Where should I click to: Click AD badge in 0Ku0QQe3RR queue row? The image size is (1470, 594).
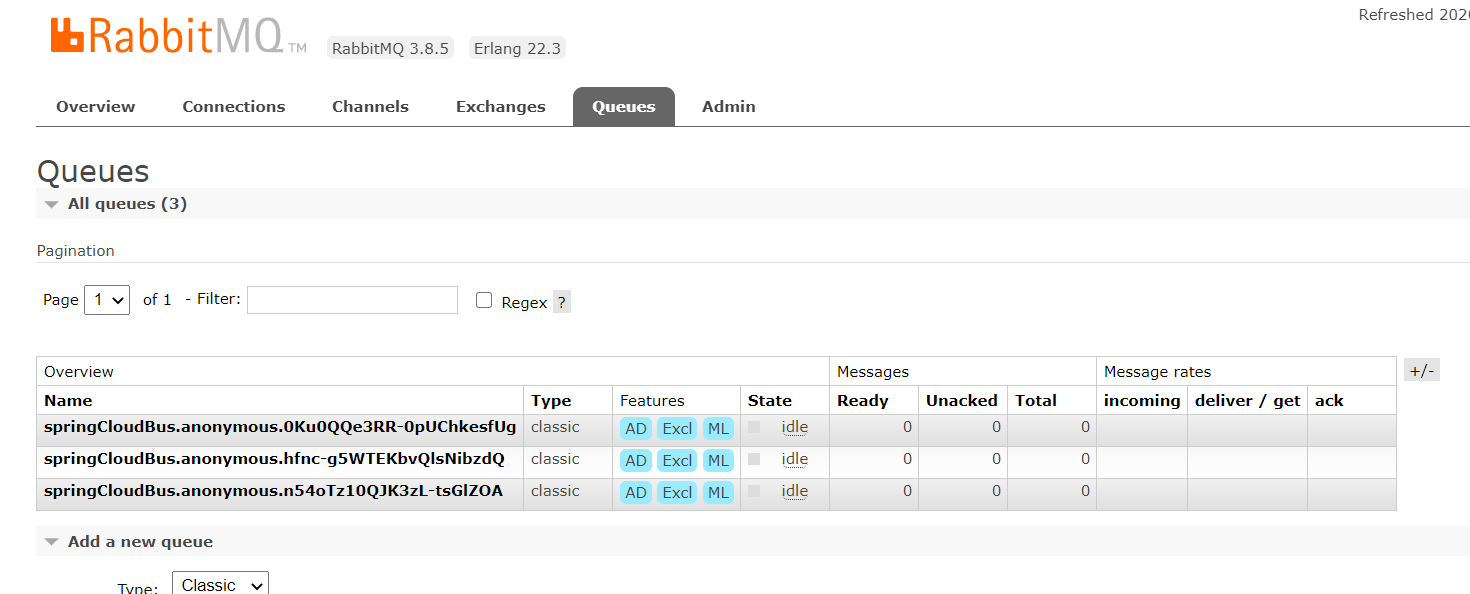(636, 429)
